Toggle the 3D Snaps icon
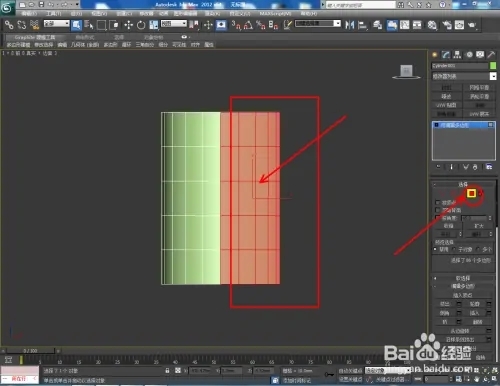This screenshot has height=386, width=500. [x=236, y=25]
